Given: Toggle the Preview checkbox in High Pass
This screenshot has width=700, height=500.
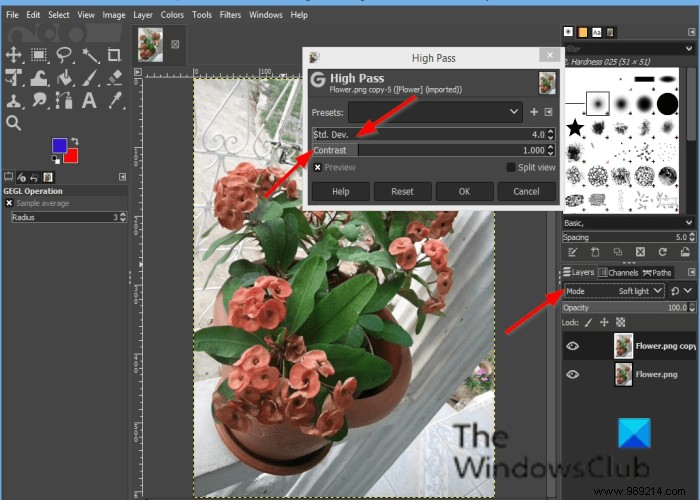Looking at the screenshot, I should (317, 167).
